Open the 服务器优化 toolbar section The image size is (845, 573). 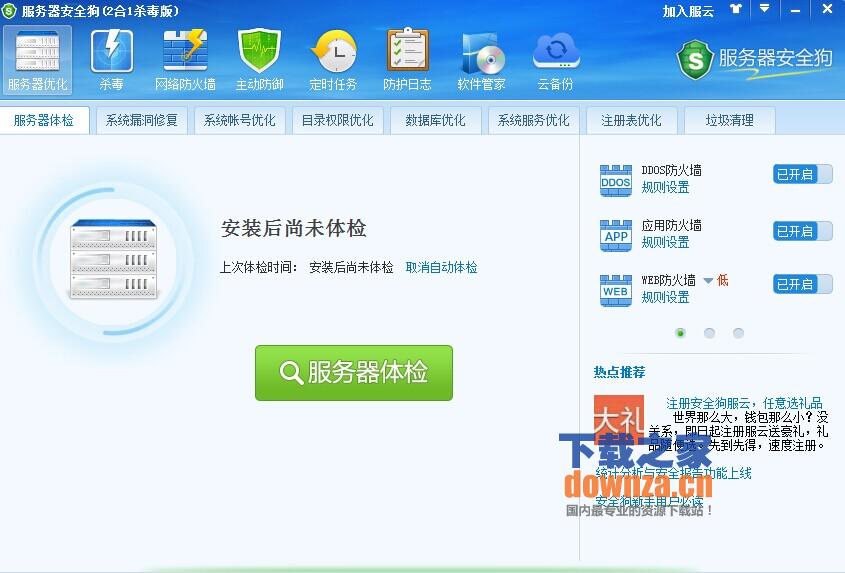pos(37,61)
